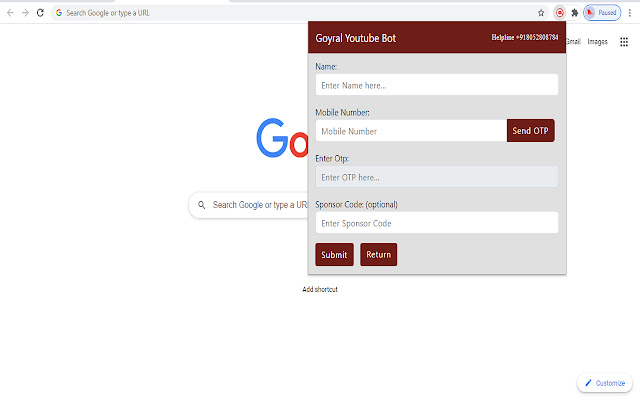
Task: Click the Mobile Number input field
Action: tap(411, 131)
